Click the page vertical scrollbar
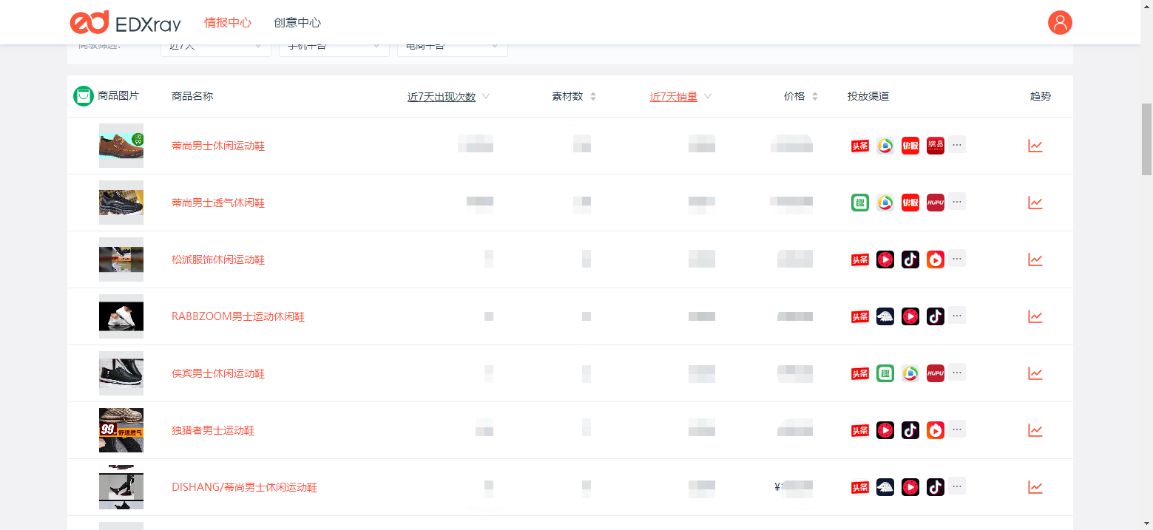The height and width of the screenshot is (530, 1153). click(x=1146, y=138)
